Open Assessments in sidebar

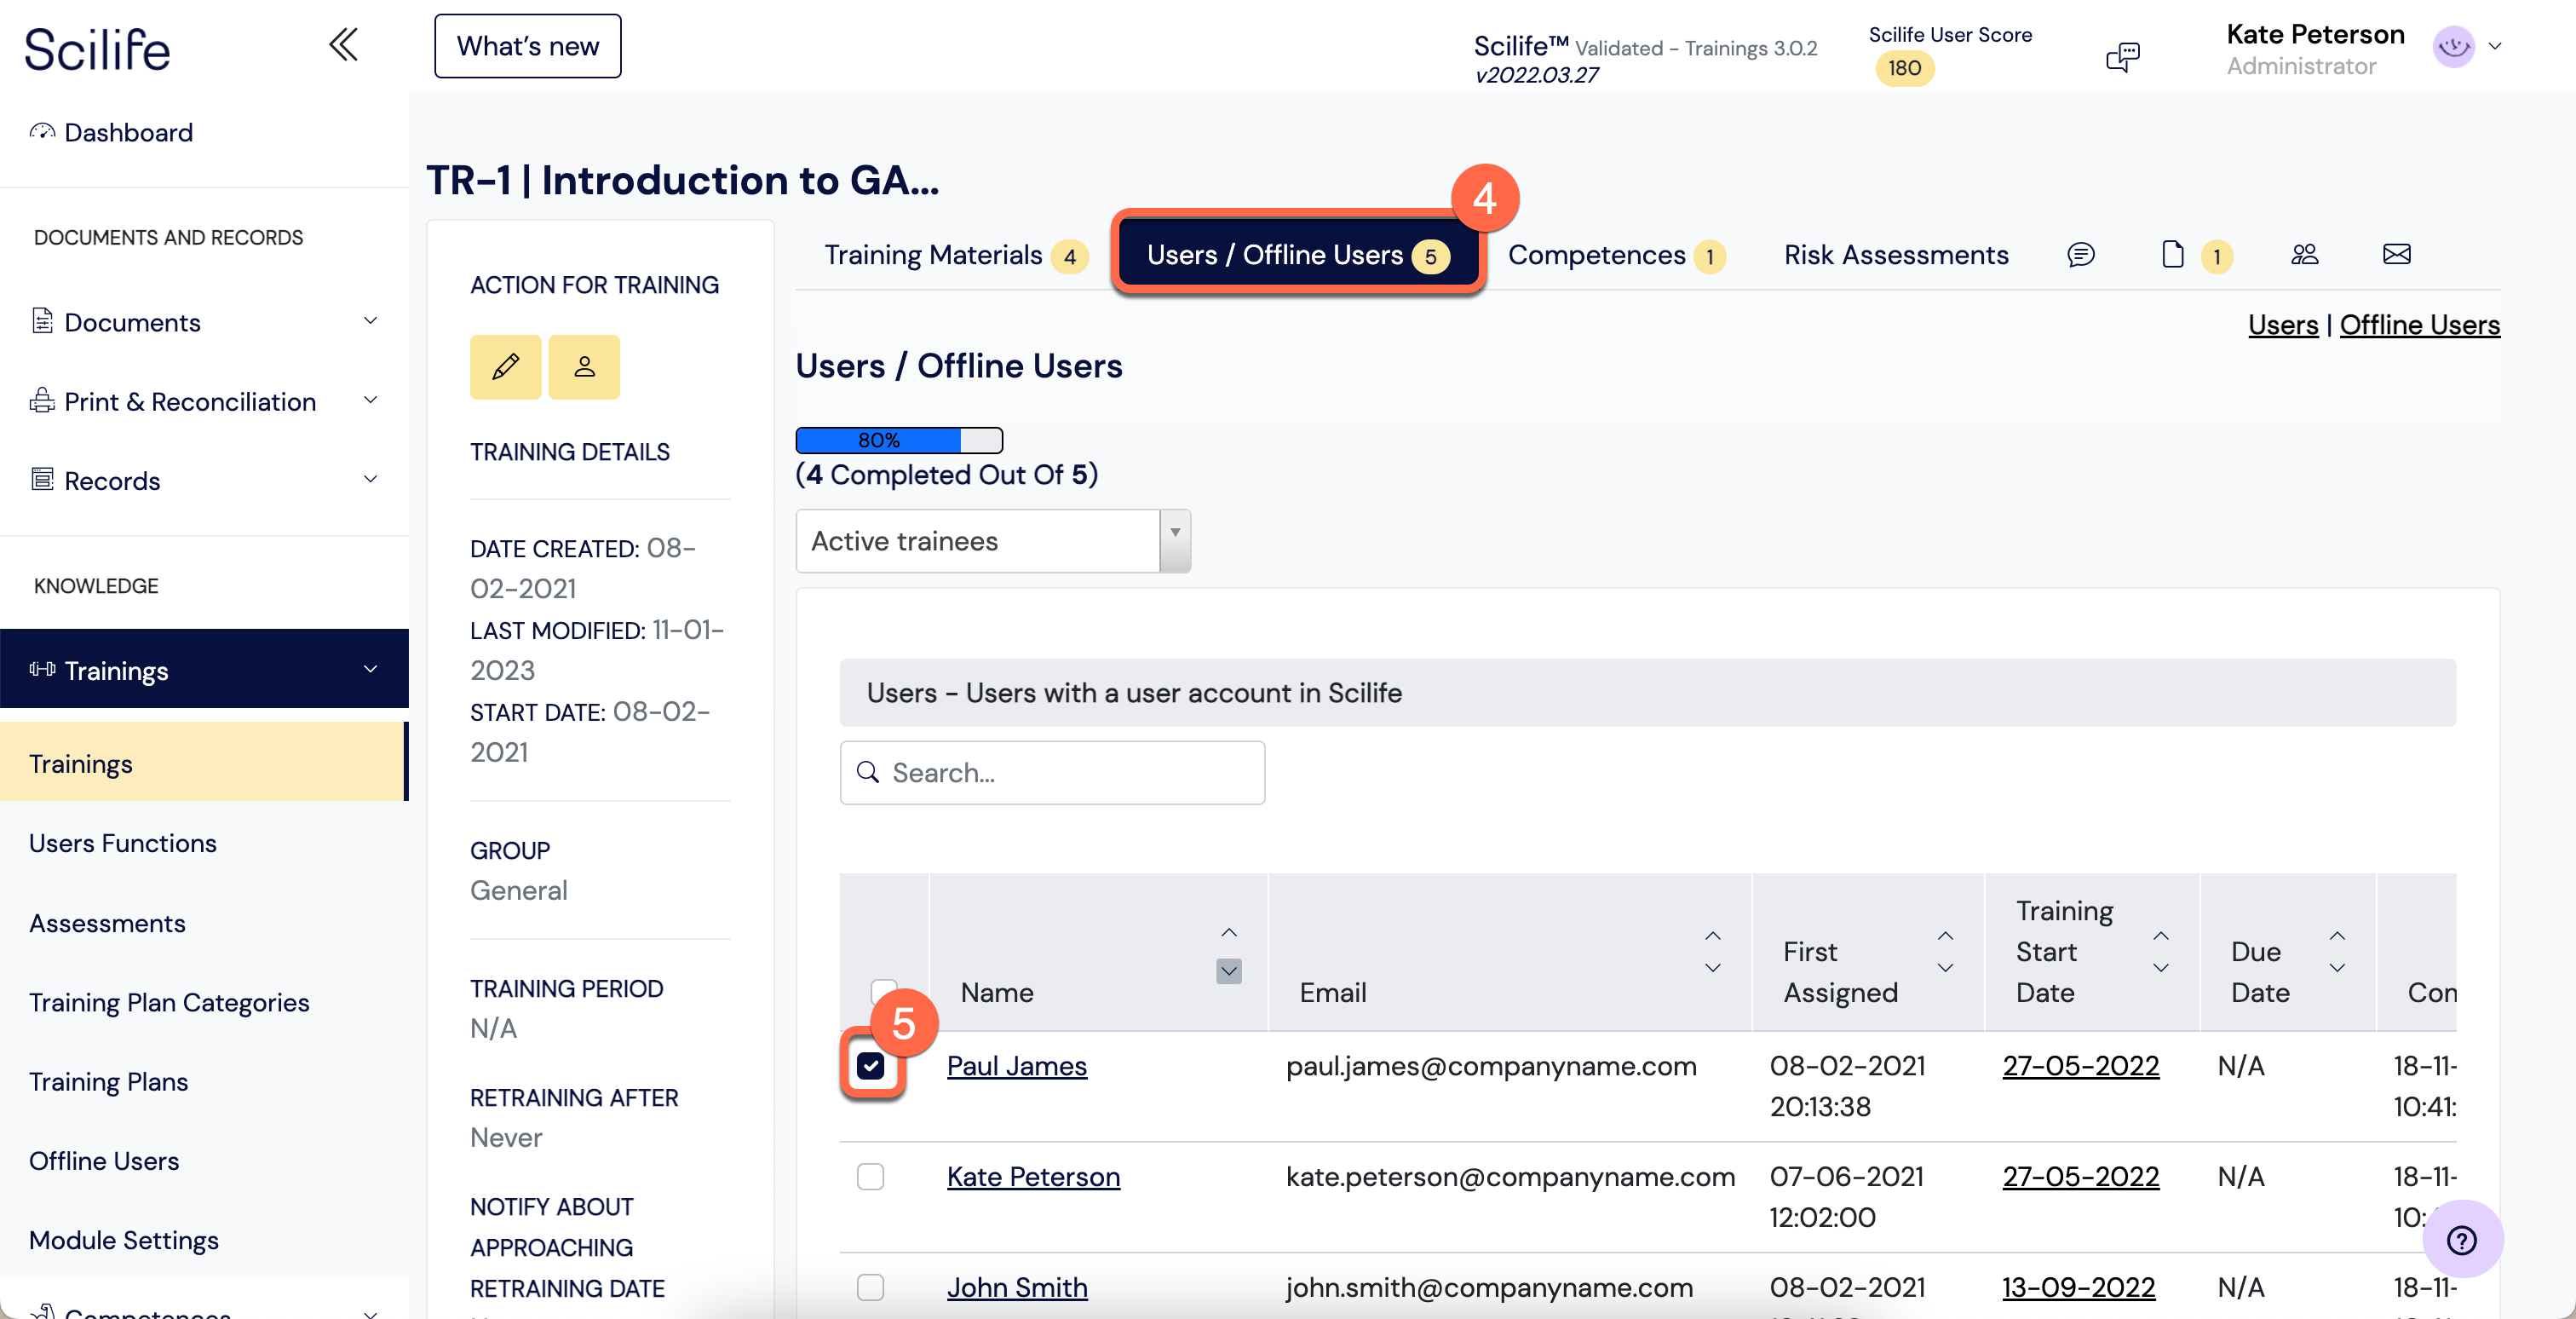[107, 923]
